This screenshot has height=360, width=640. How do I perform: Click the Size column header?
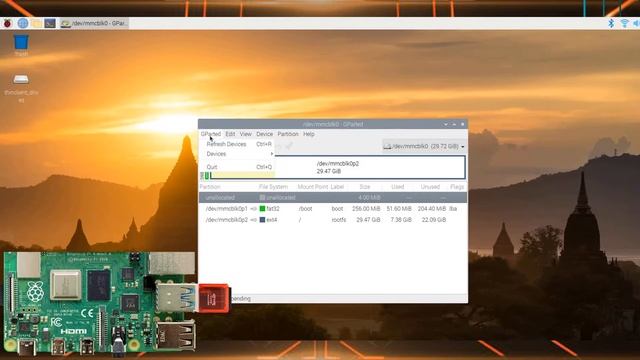pos(365,187)
